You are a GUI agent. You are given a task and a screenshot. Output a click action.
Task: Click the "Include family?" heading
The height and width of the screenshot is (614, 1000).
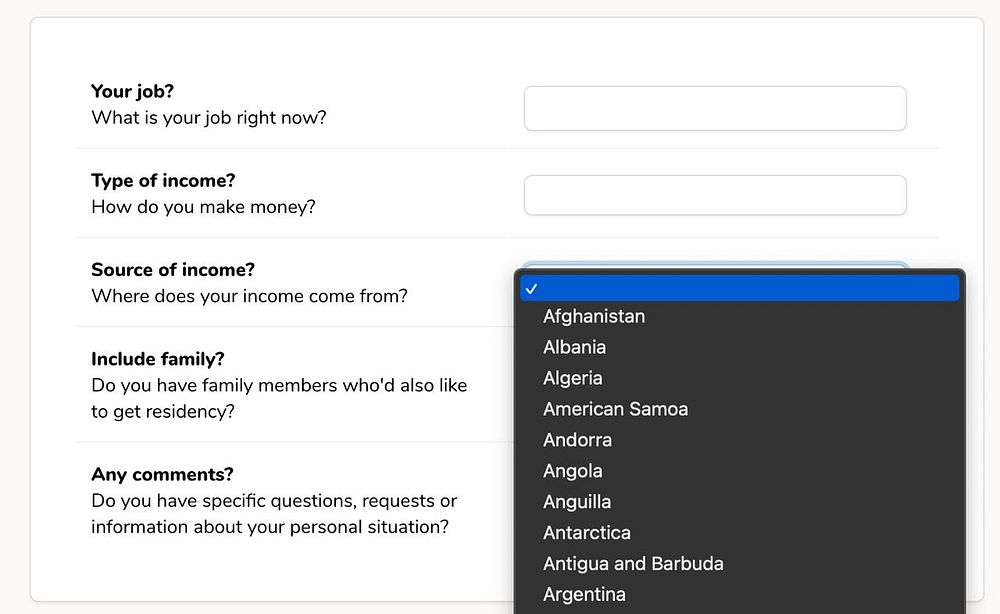[158, 358]
